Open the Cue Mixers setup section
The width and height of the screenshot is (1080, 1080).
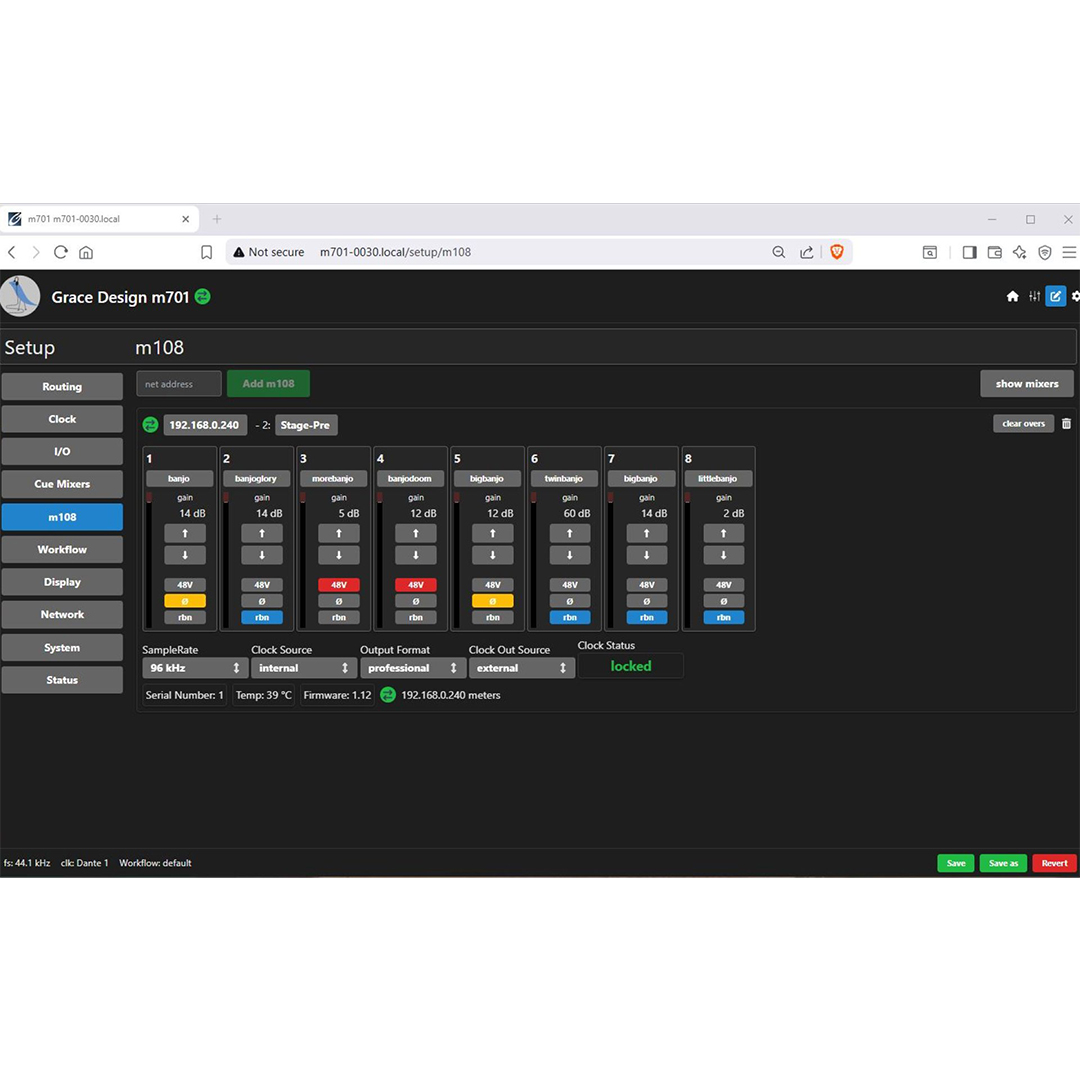point(62,484)
